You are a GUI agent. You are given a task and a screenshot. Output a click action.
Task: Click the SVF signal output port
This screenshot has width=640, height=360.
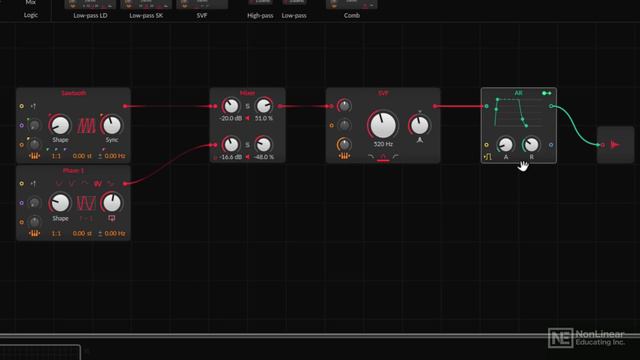[435, 106]
